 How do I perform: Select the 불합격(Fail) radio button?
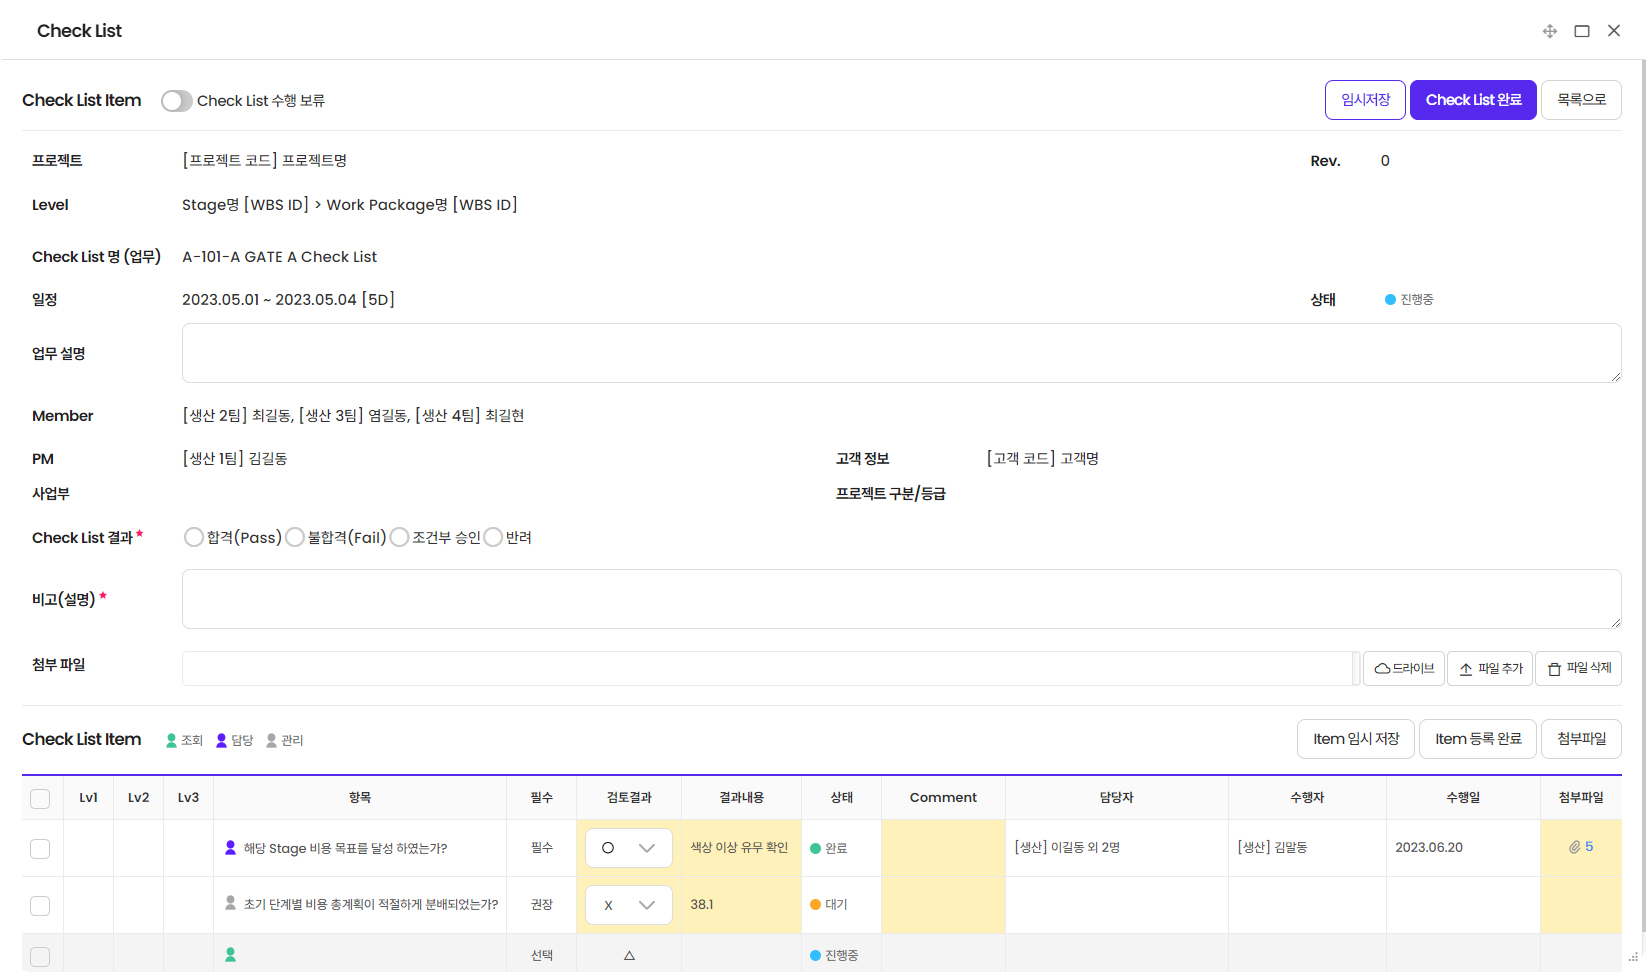[x=295, y=537]
